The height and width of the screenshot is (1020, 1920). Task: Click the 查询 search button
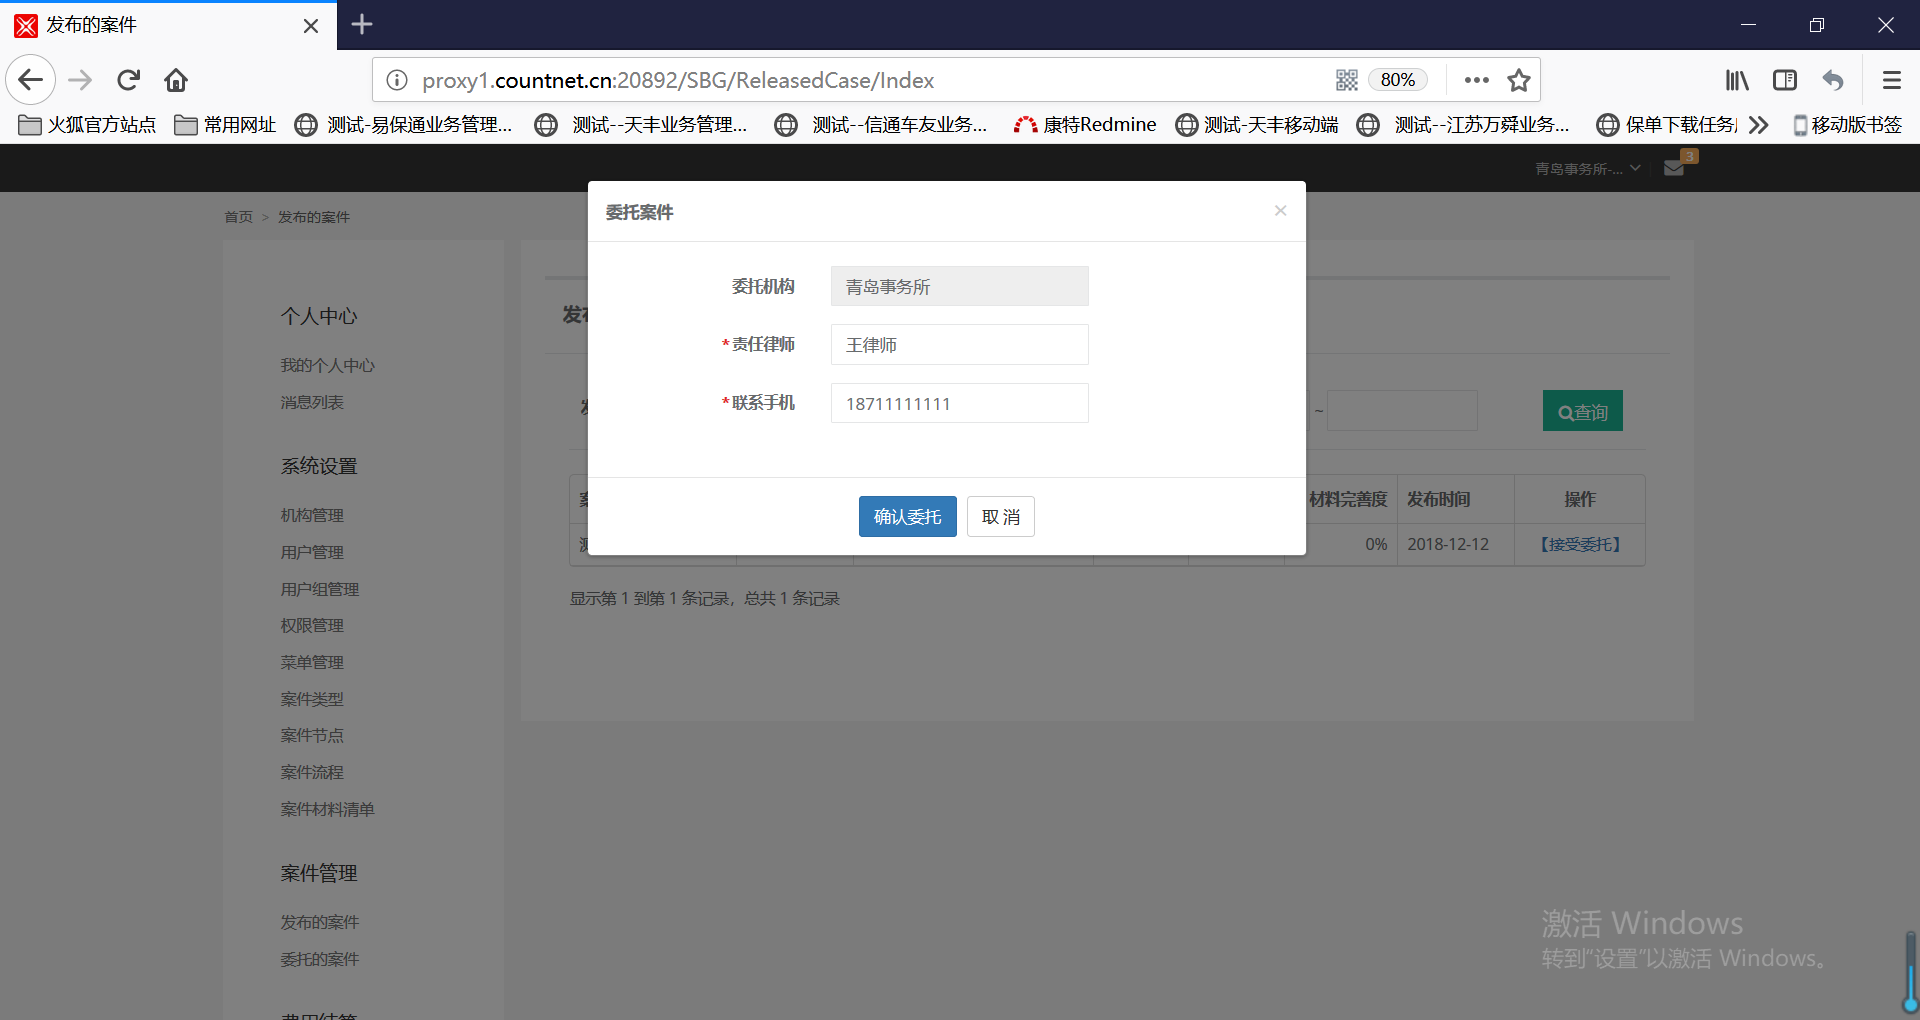tap(1582, 411)
